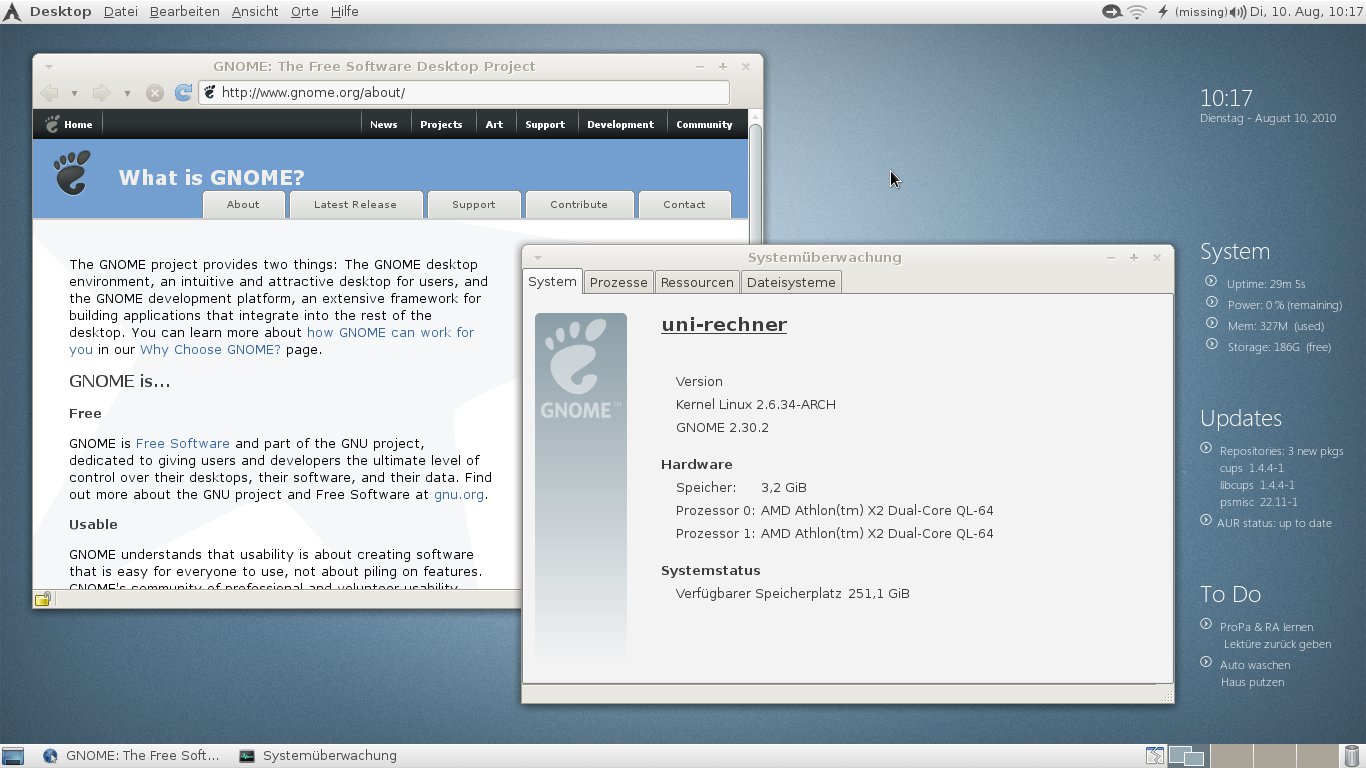
Task: Follow the 'Why Choose GNOME?' link
Action: (210, 350)
